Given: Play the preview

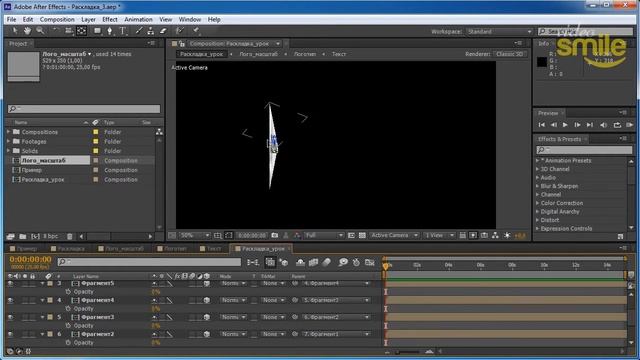Looking at the screenshot, I should coord(565,125).
